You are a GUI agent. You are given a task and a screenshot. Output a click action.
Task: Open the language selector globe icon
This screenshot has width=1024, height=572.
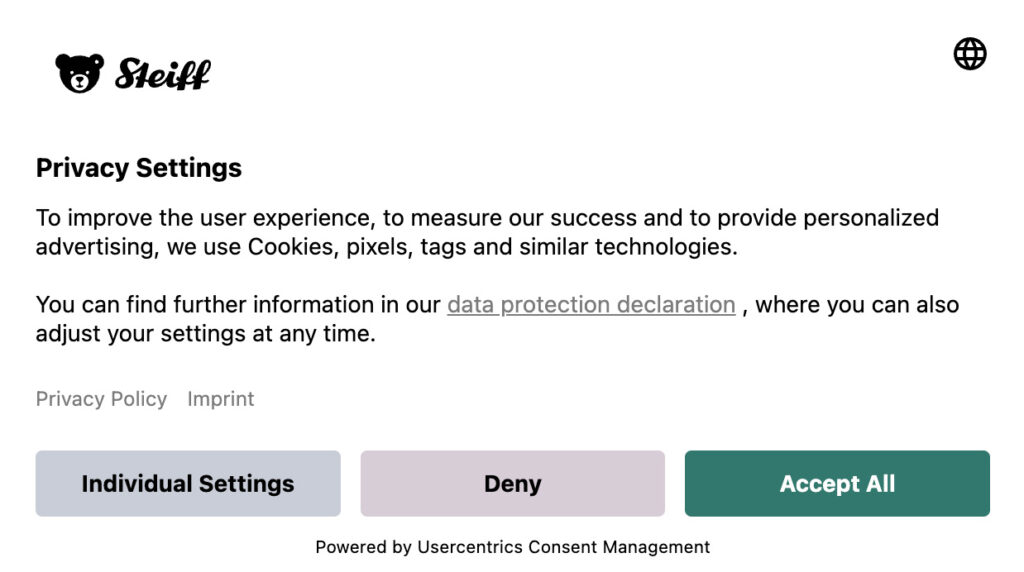click(970, 54)
